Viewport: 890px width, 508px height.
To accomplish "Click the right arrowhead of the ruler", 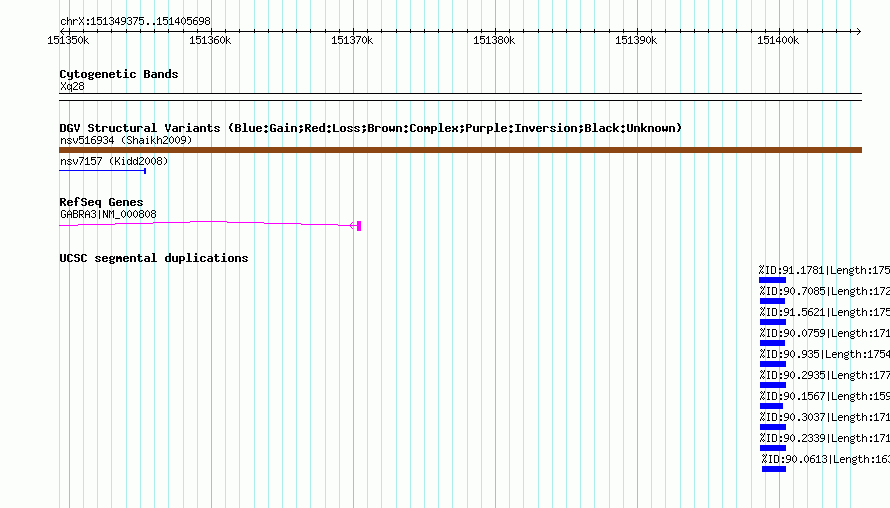I will (858, 31).
